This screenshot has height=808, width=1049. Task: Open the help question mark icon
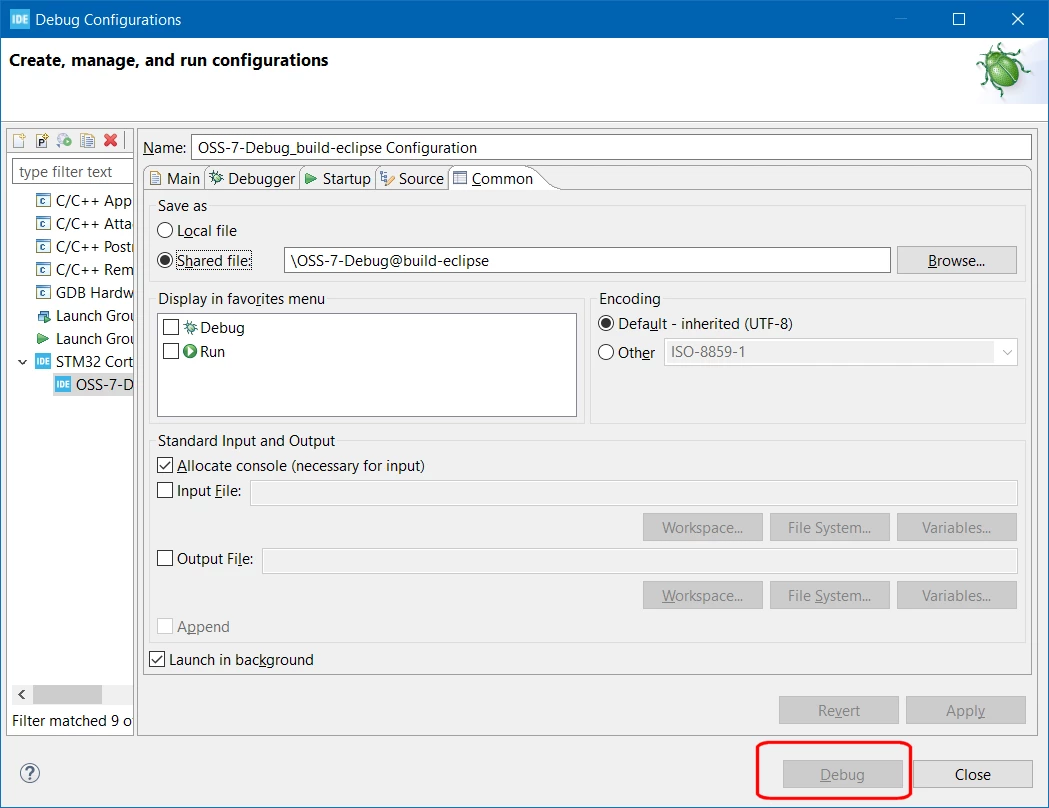[30, 773]
